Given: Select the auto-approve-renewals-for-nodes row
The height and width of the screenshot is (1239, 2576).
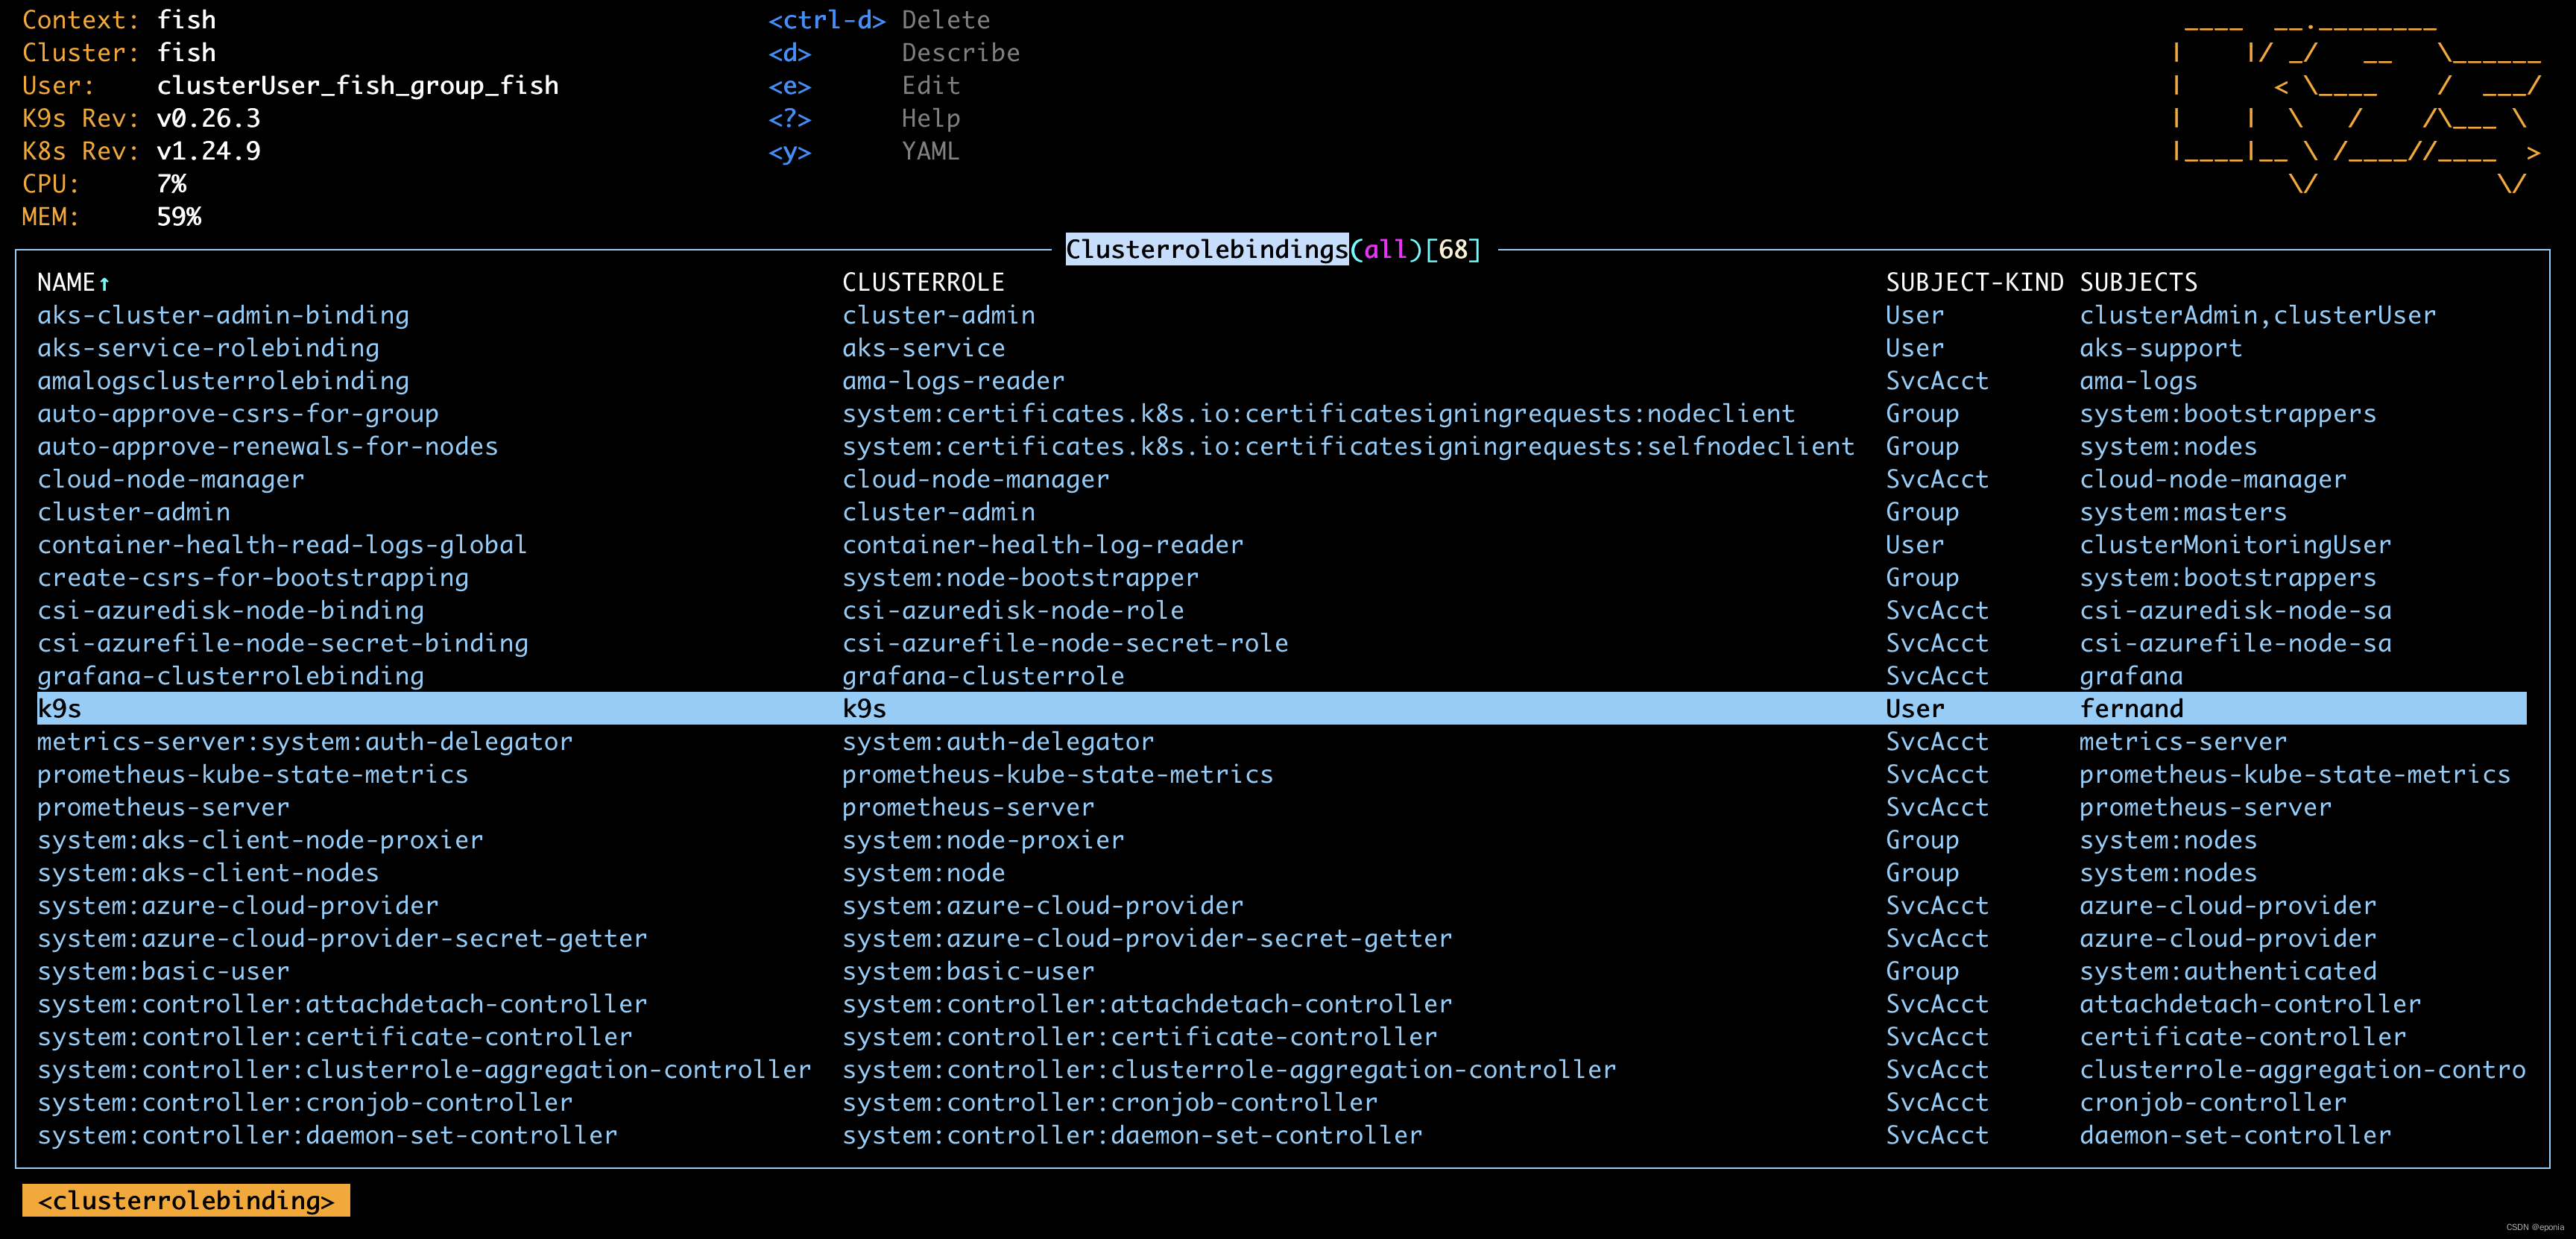Looking at the screenshot, I should (x=1282, y=447).
